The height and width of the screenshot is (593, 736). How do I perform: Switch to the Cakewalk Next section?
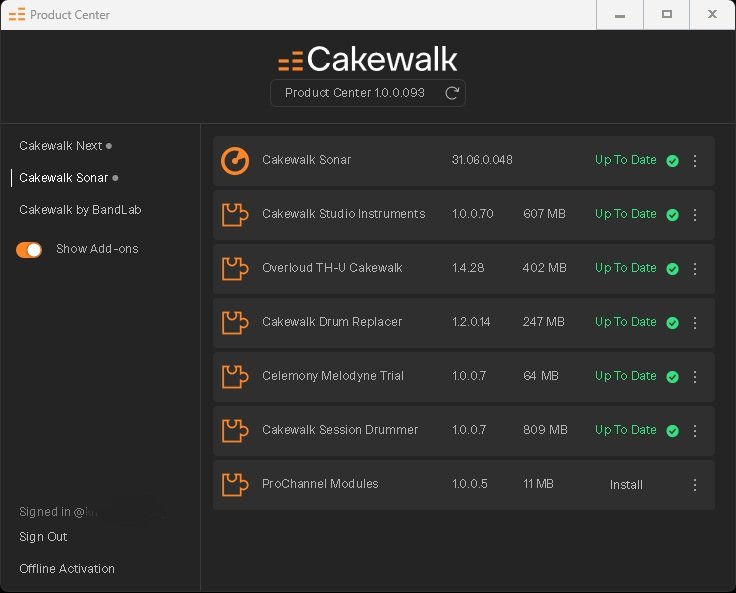tap(61, 146)
